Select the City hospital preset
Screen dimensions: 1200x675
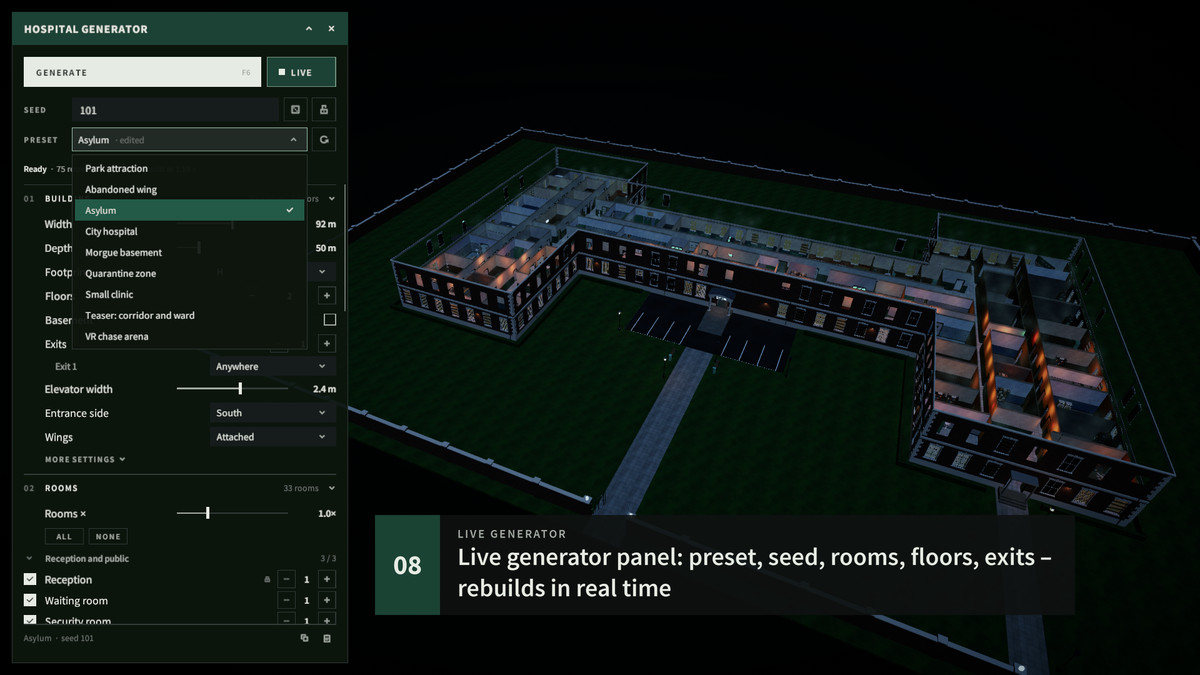(x=190, y=232)
